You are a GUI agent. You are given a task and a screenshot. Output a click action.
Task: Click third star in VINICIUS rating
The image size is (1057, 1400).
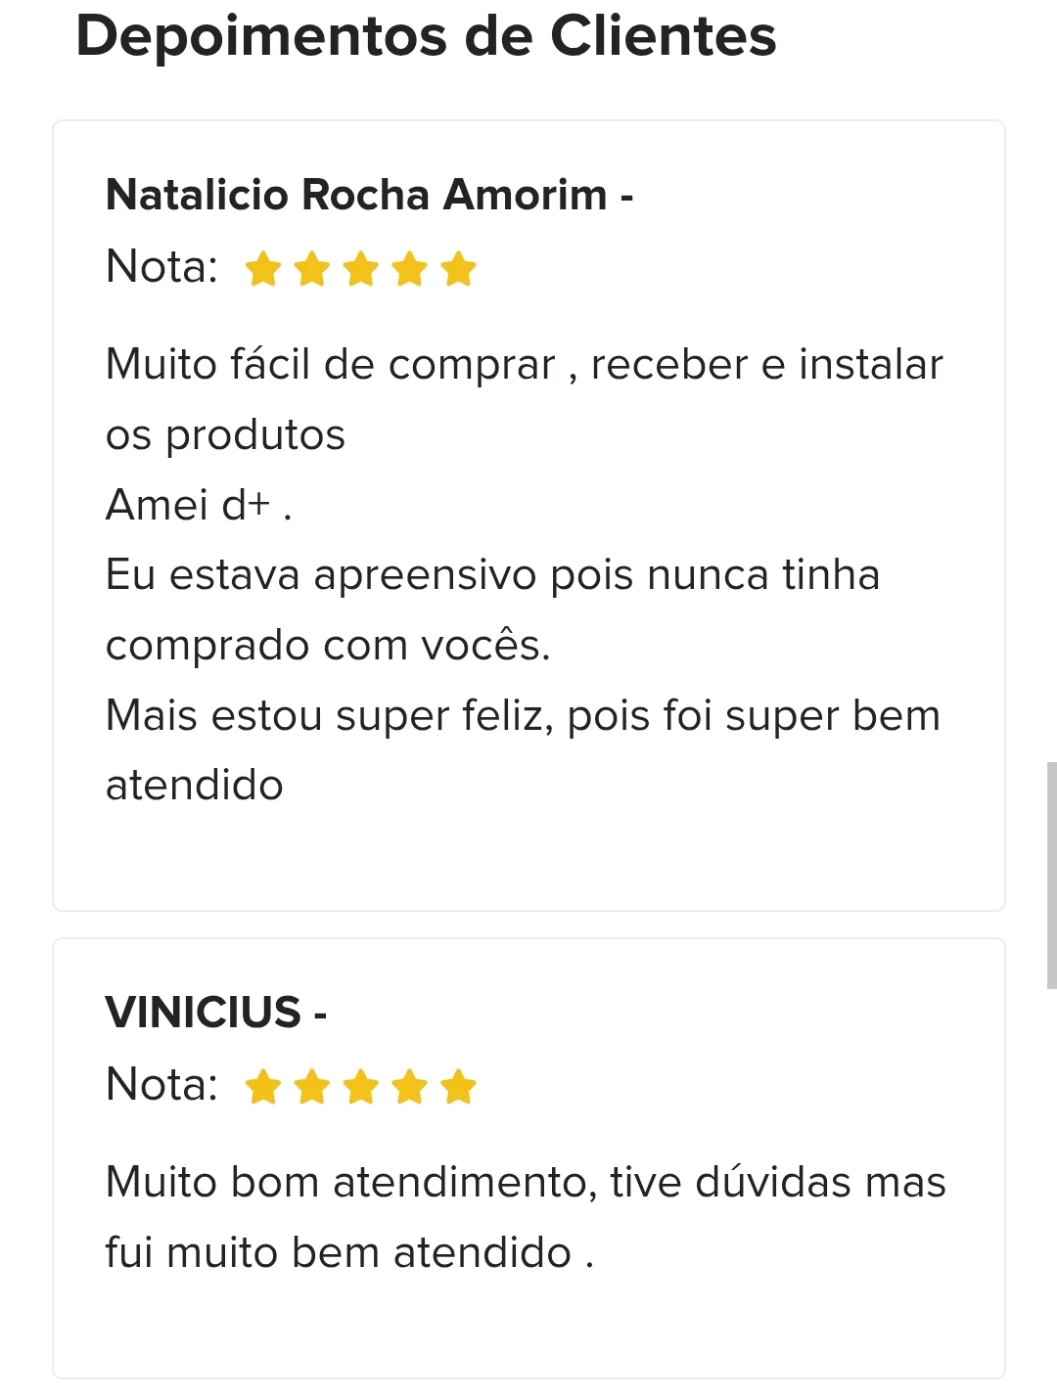click(361, 1086)
